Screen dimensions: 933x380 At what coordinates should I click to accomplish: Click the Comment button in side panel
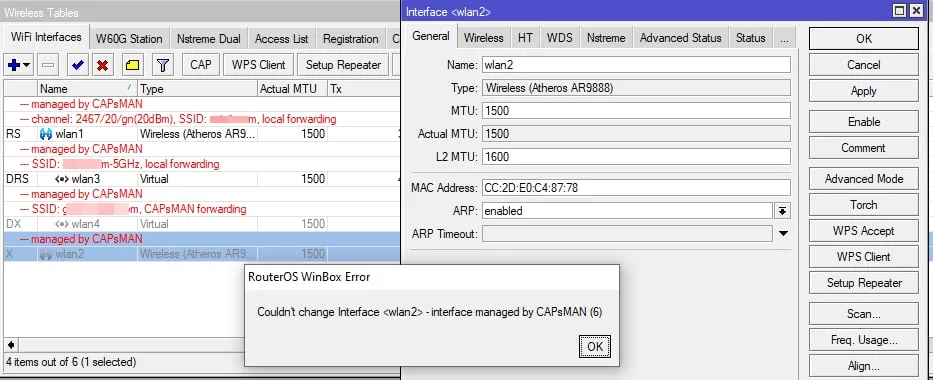(863, 148)
